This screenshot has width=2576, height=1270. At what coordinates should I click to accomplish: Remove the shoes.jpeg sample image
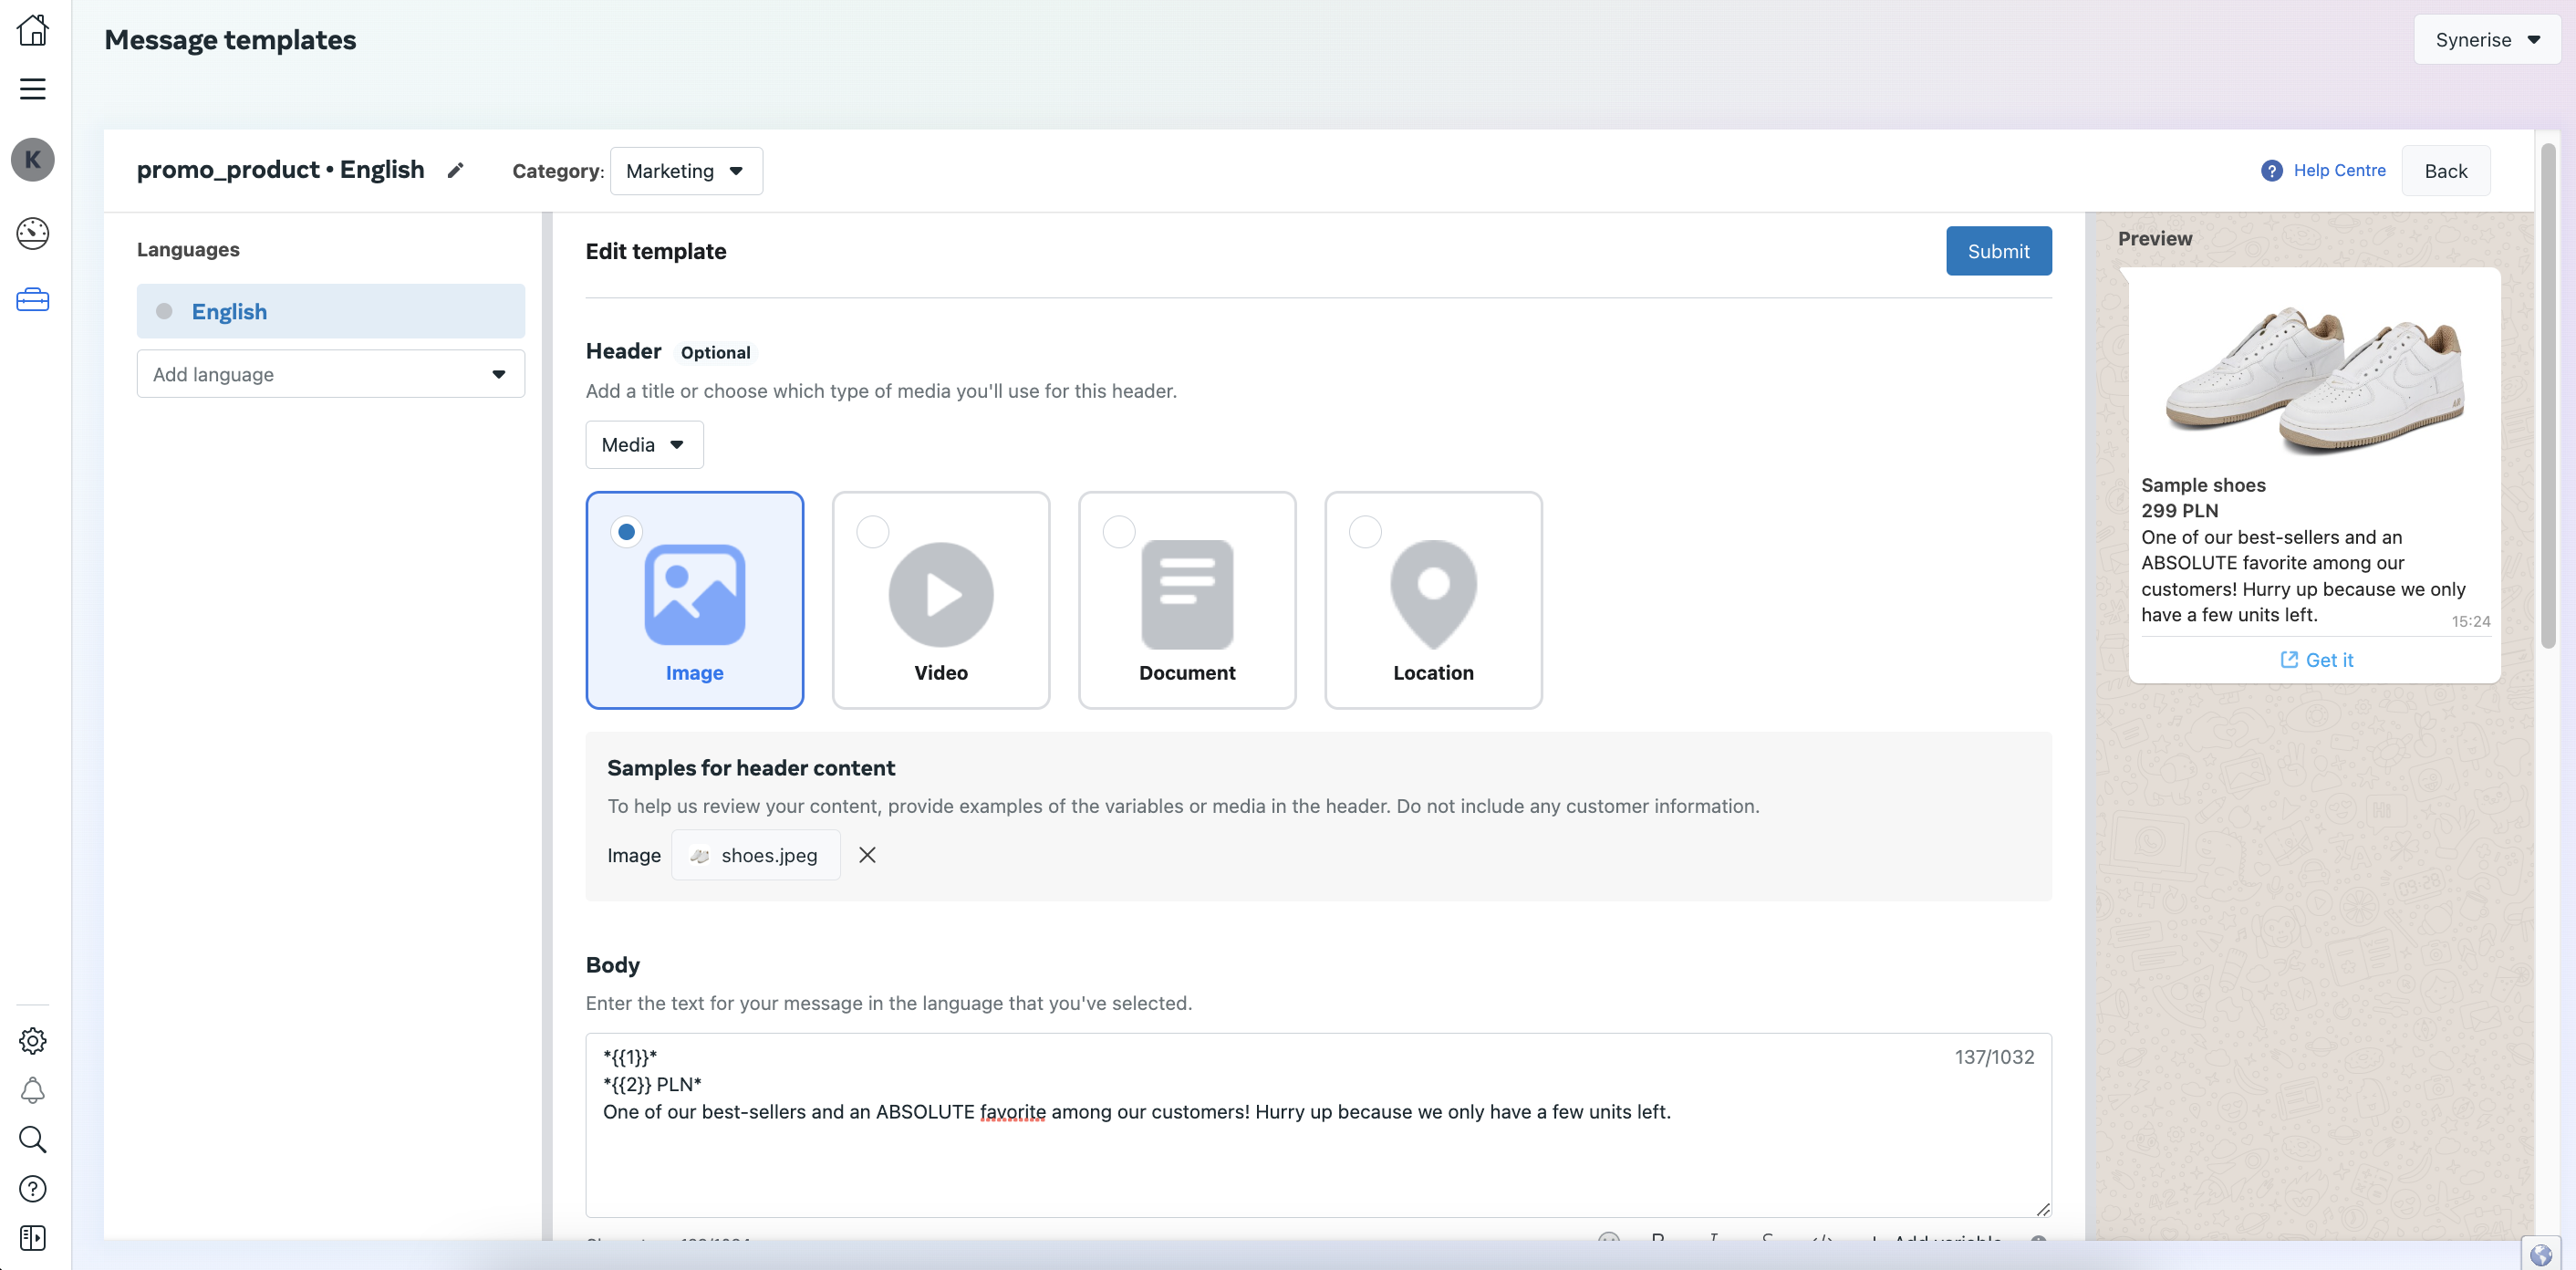coord(867,855)
